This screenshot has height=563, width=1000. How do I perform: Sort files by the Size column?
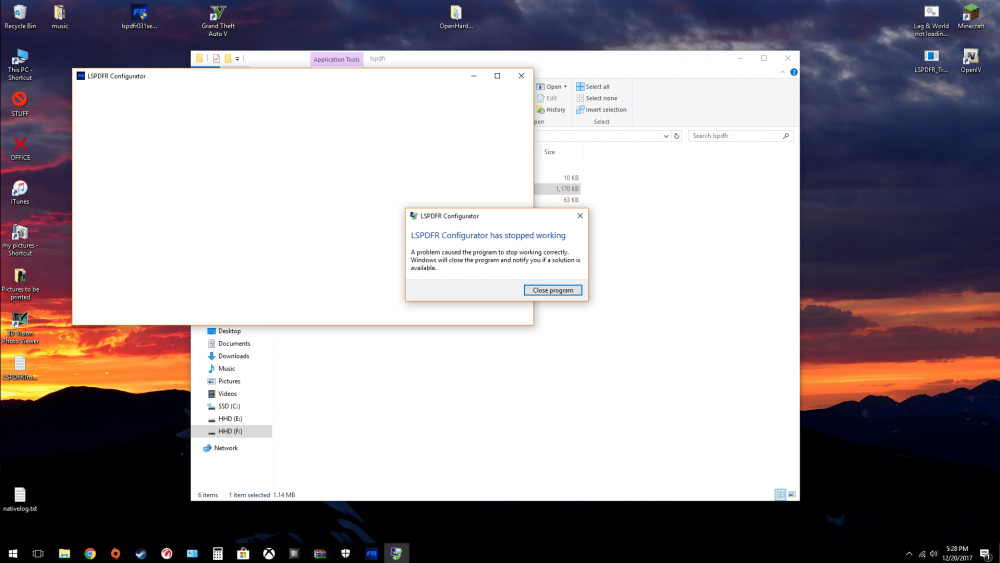click(549, 152)
